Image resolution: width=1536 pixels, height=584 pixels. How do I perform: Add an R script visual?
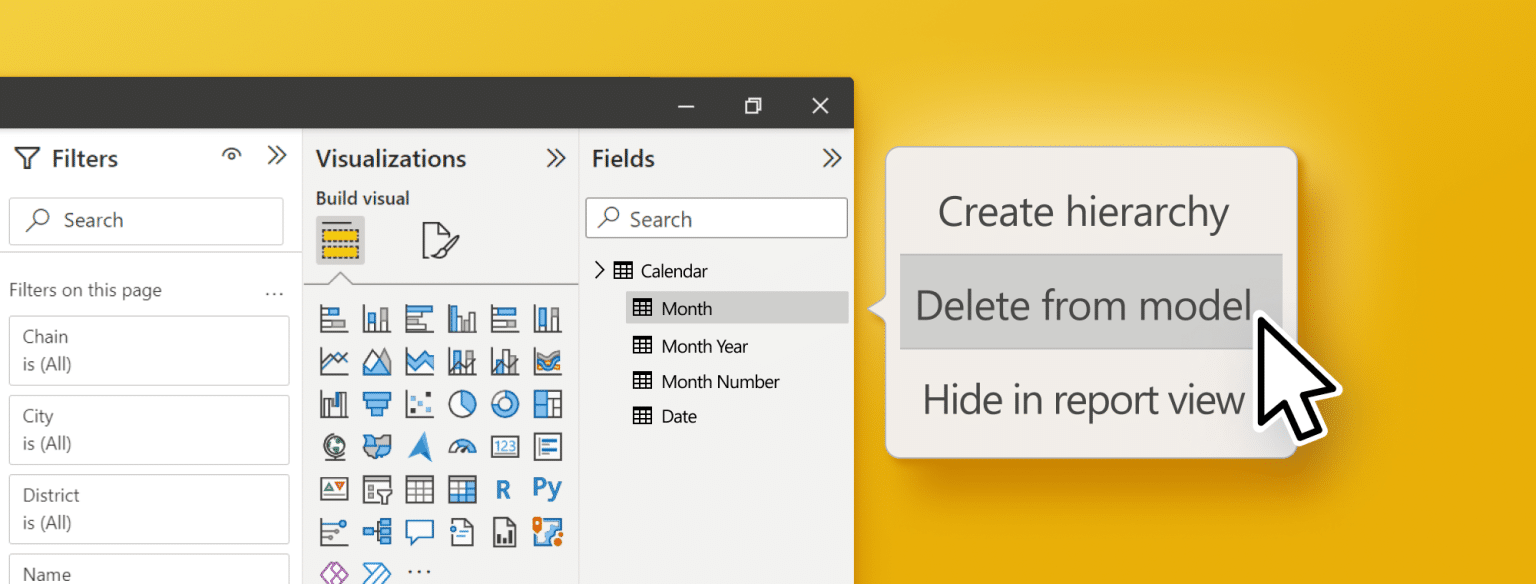pyautogui.click(x=503, y=489)
